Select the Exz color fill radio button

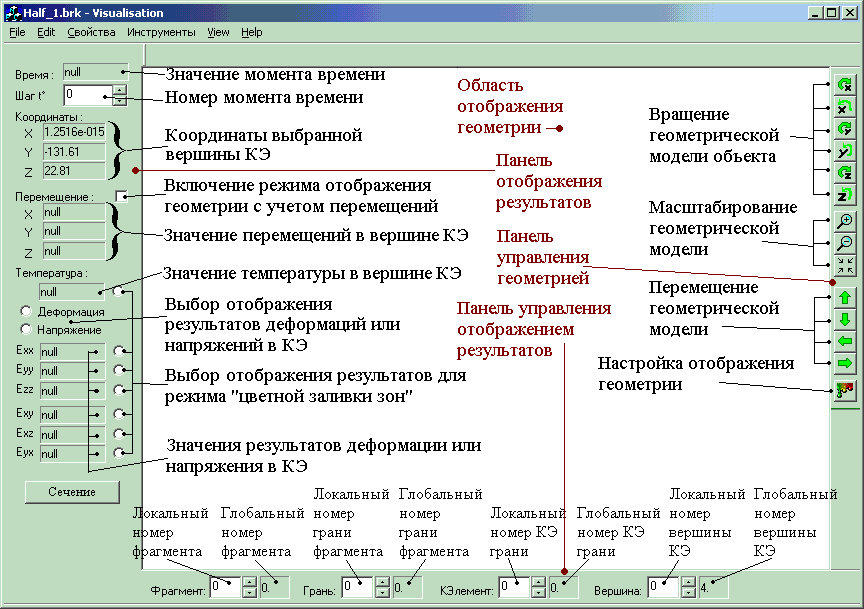click(118, 433)
